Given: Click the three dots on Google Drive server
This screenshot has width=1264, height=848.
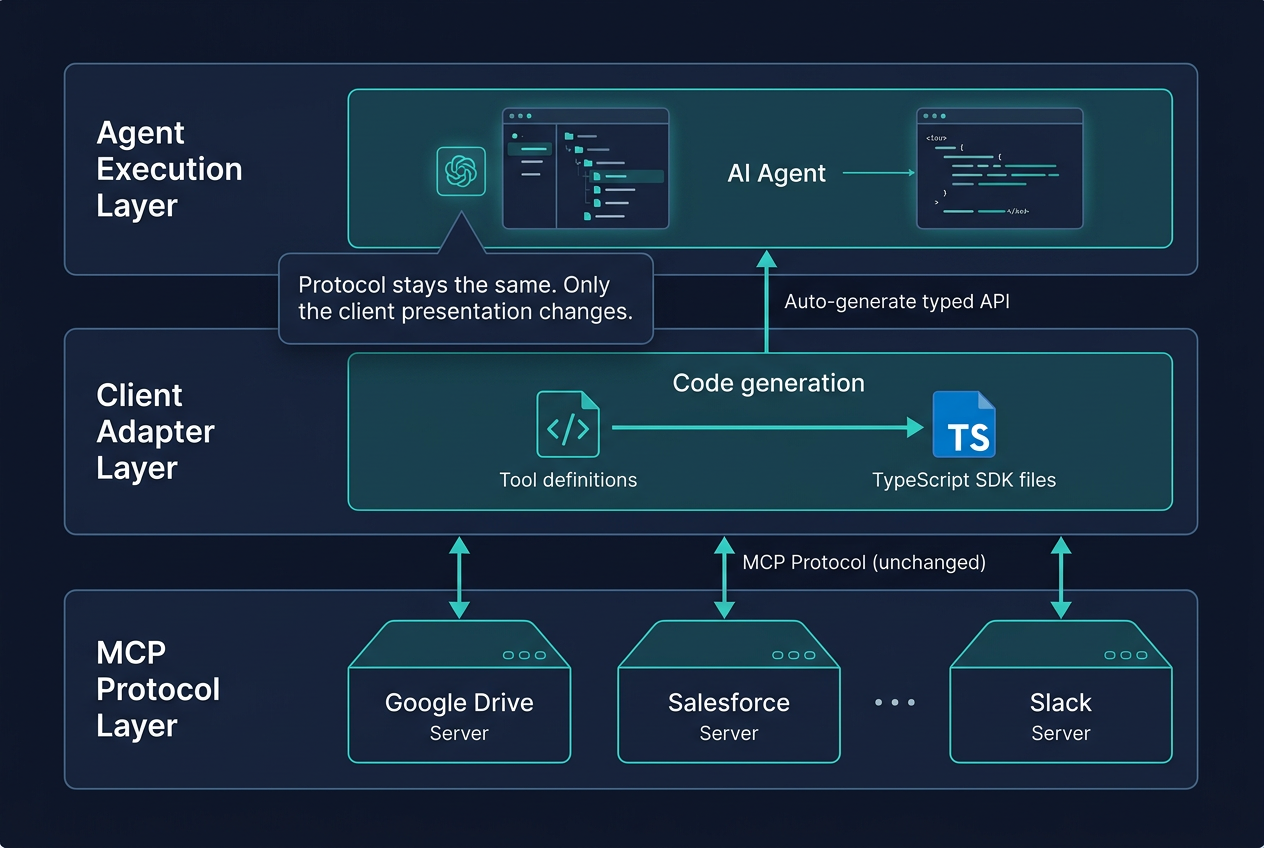Looking at the screenshot, I should [x=524, y=655].
